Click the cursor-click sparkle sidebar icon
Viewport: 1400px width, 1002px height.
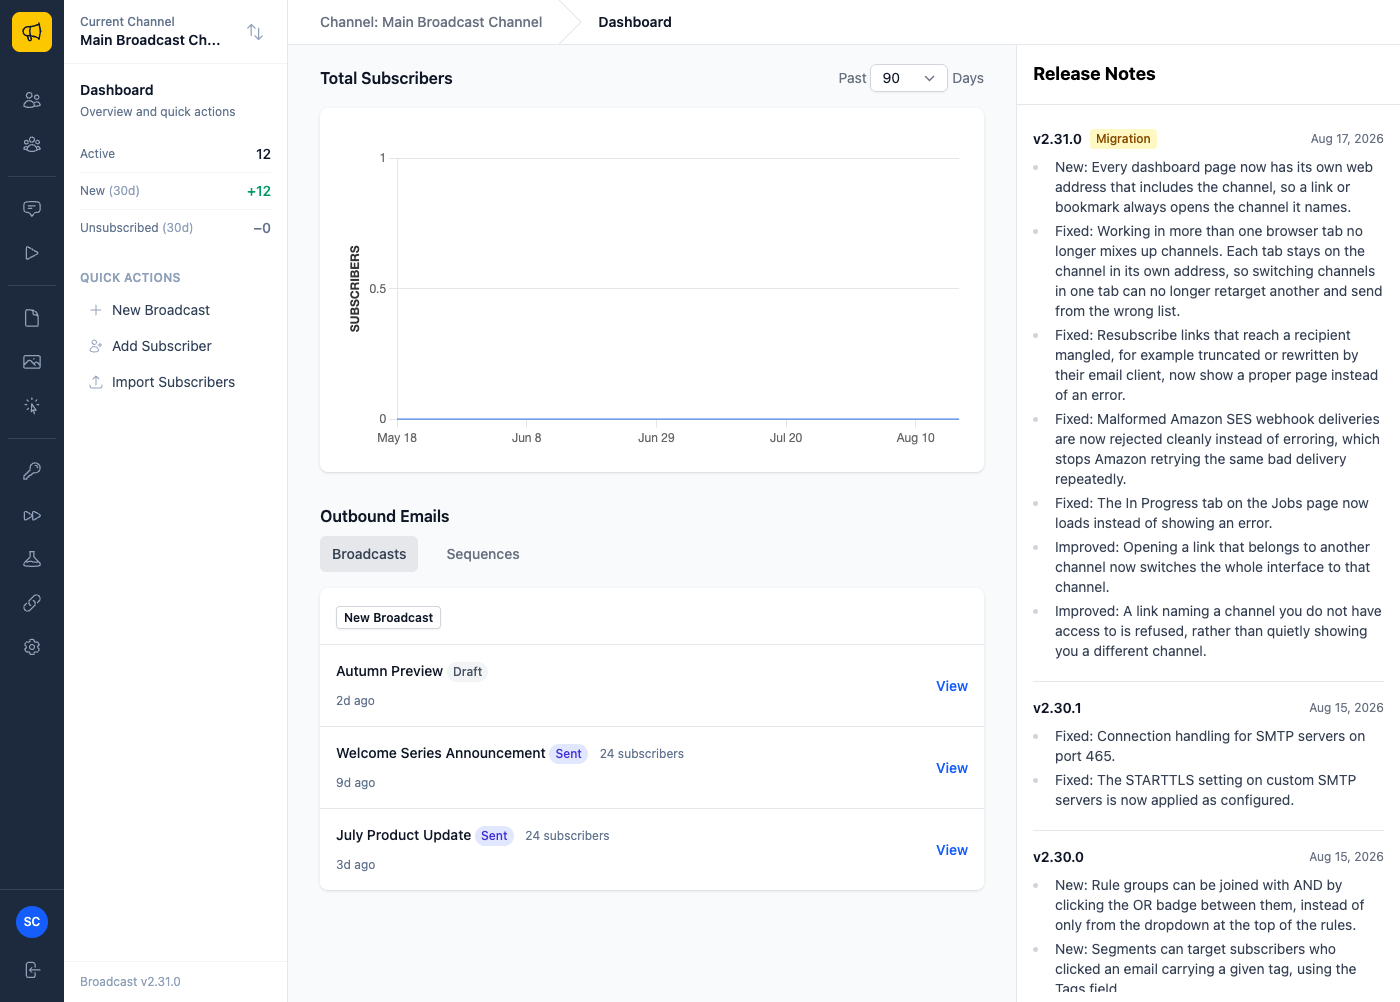[x=32, y=406]
